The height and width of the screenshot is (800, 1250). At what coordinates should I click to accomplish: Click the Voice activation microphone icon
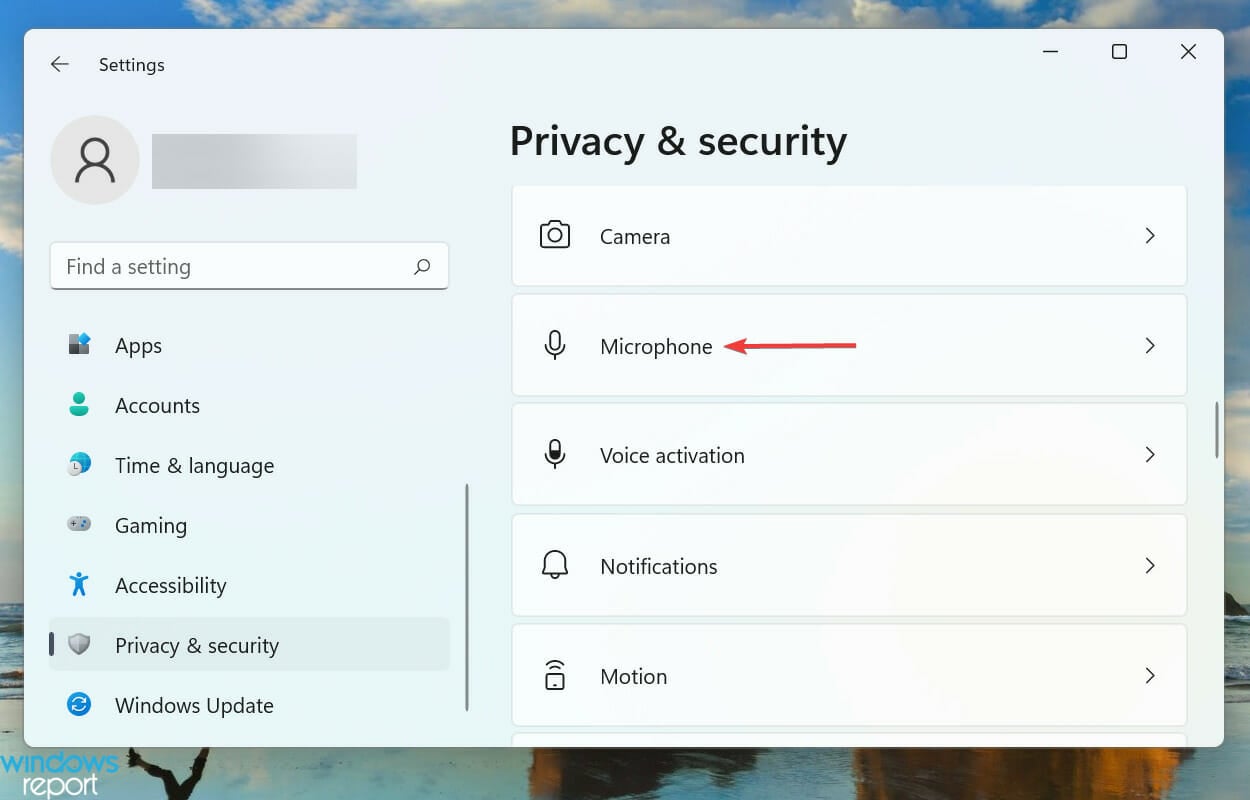pyautogui.click(x=555, y=455)
